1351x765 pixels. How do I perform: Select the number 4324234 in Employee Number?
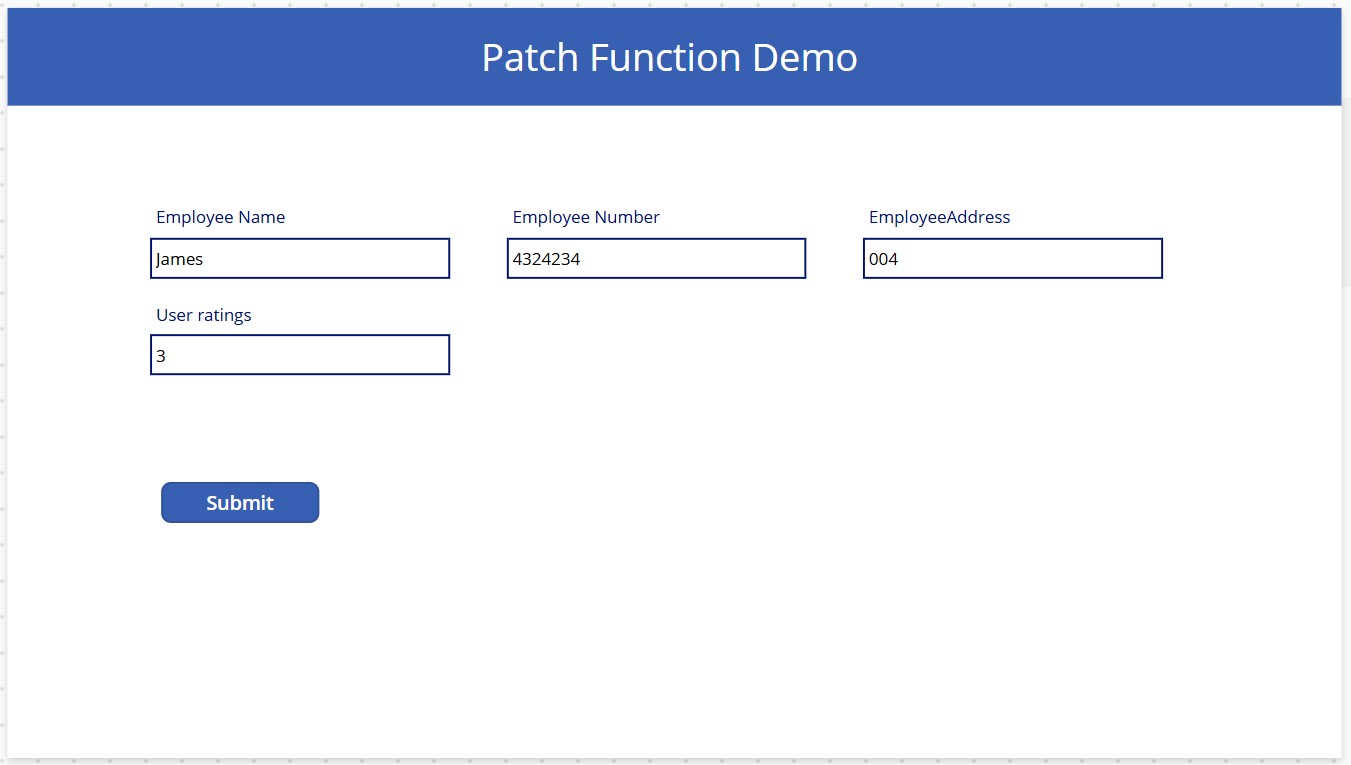coord(546,258)
